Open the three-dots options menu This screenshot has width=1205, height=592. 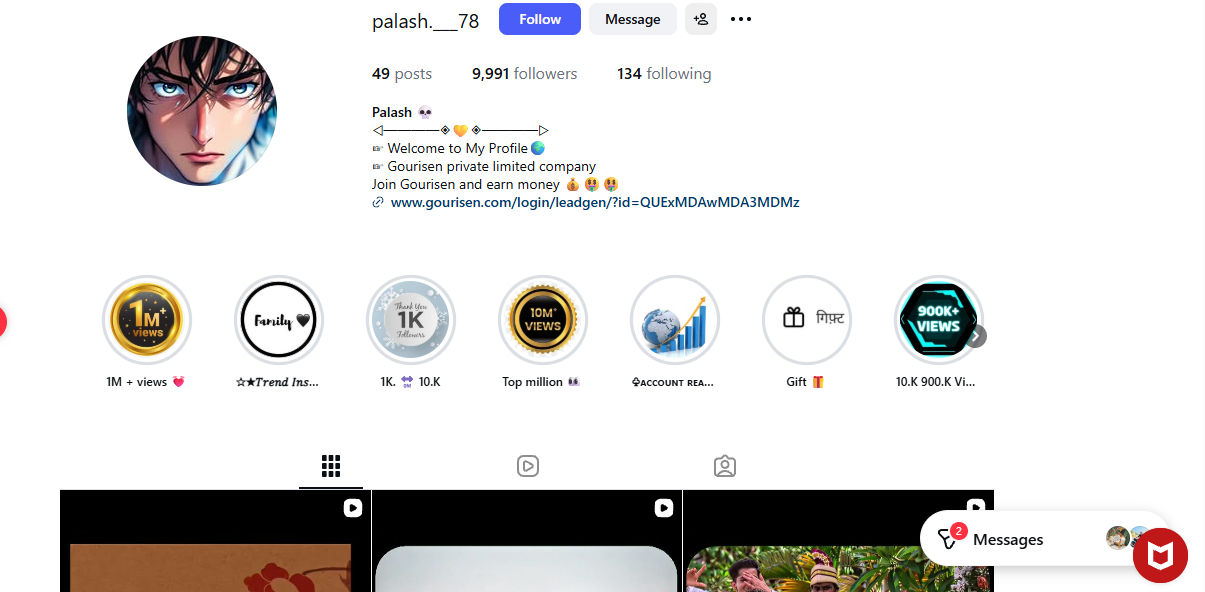(741, 19)
